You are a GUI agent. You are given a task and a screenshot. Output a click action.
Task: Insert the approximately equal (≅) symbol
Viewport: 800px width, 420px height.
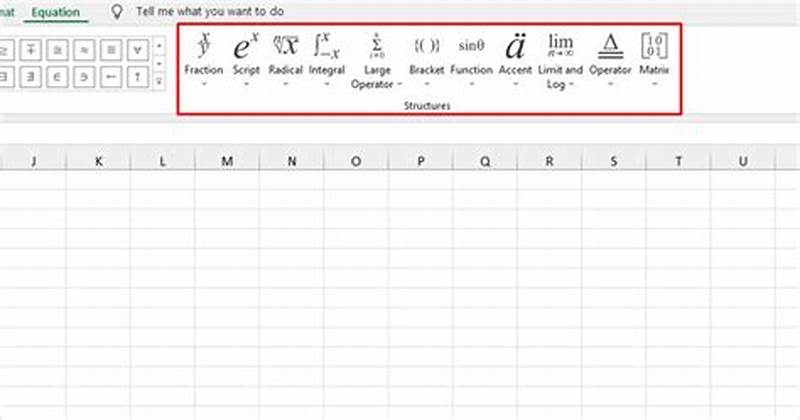click(58, 50)
